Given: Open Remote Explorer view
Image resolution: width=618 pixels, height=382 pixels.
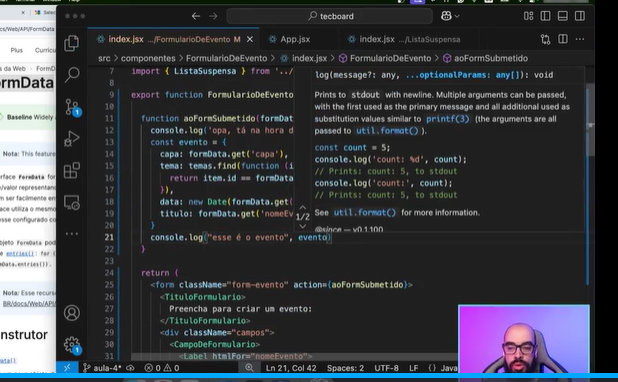Looking at the screenshot, I should point(72,202).
